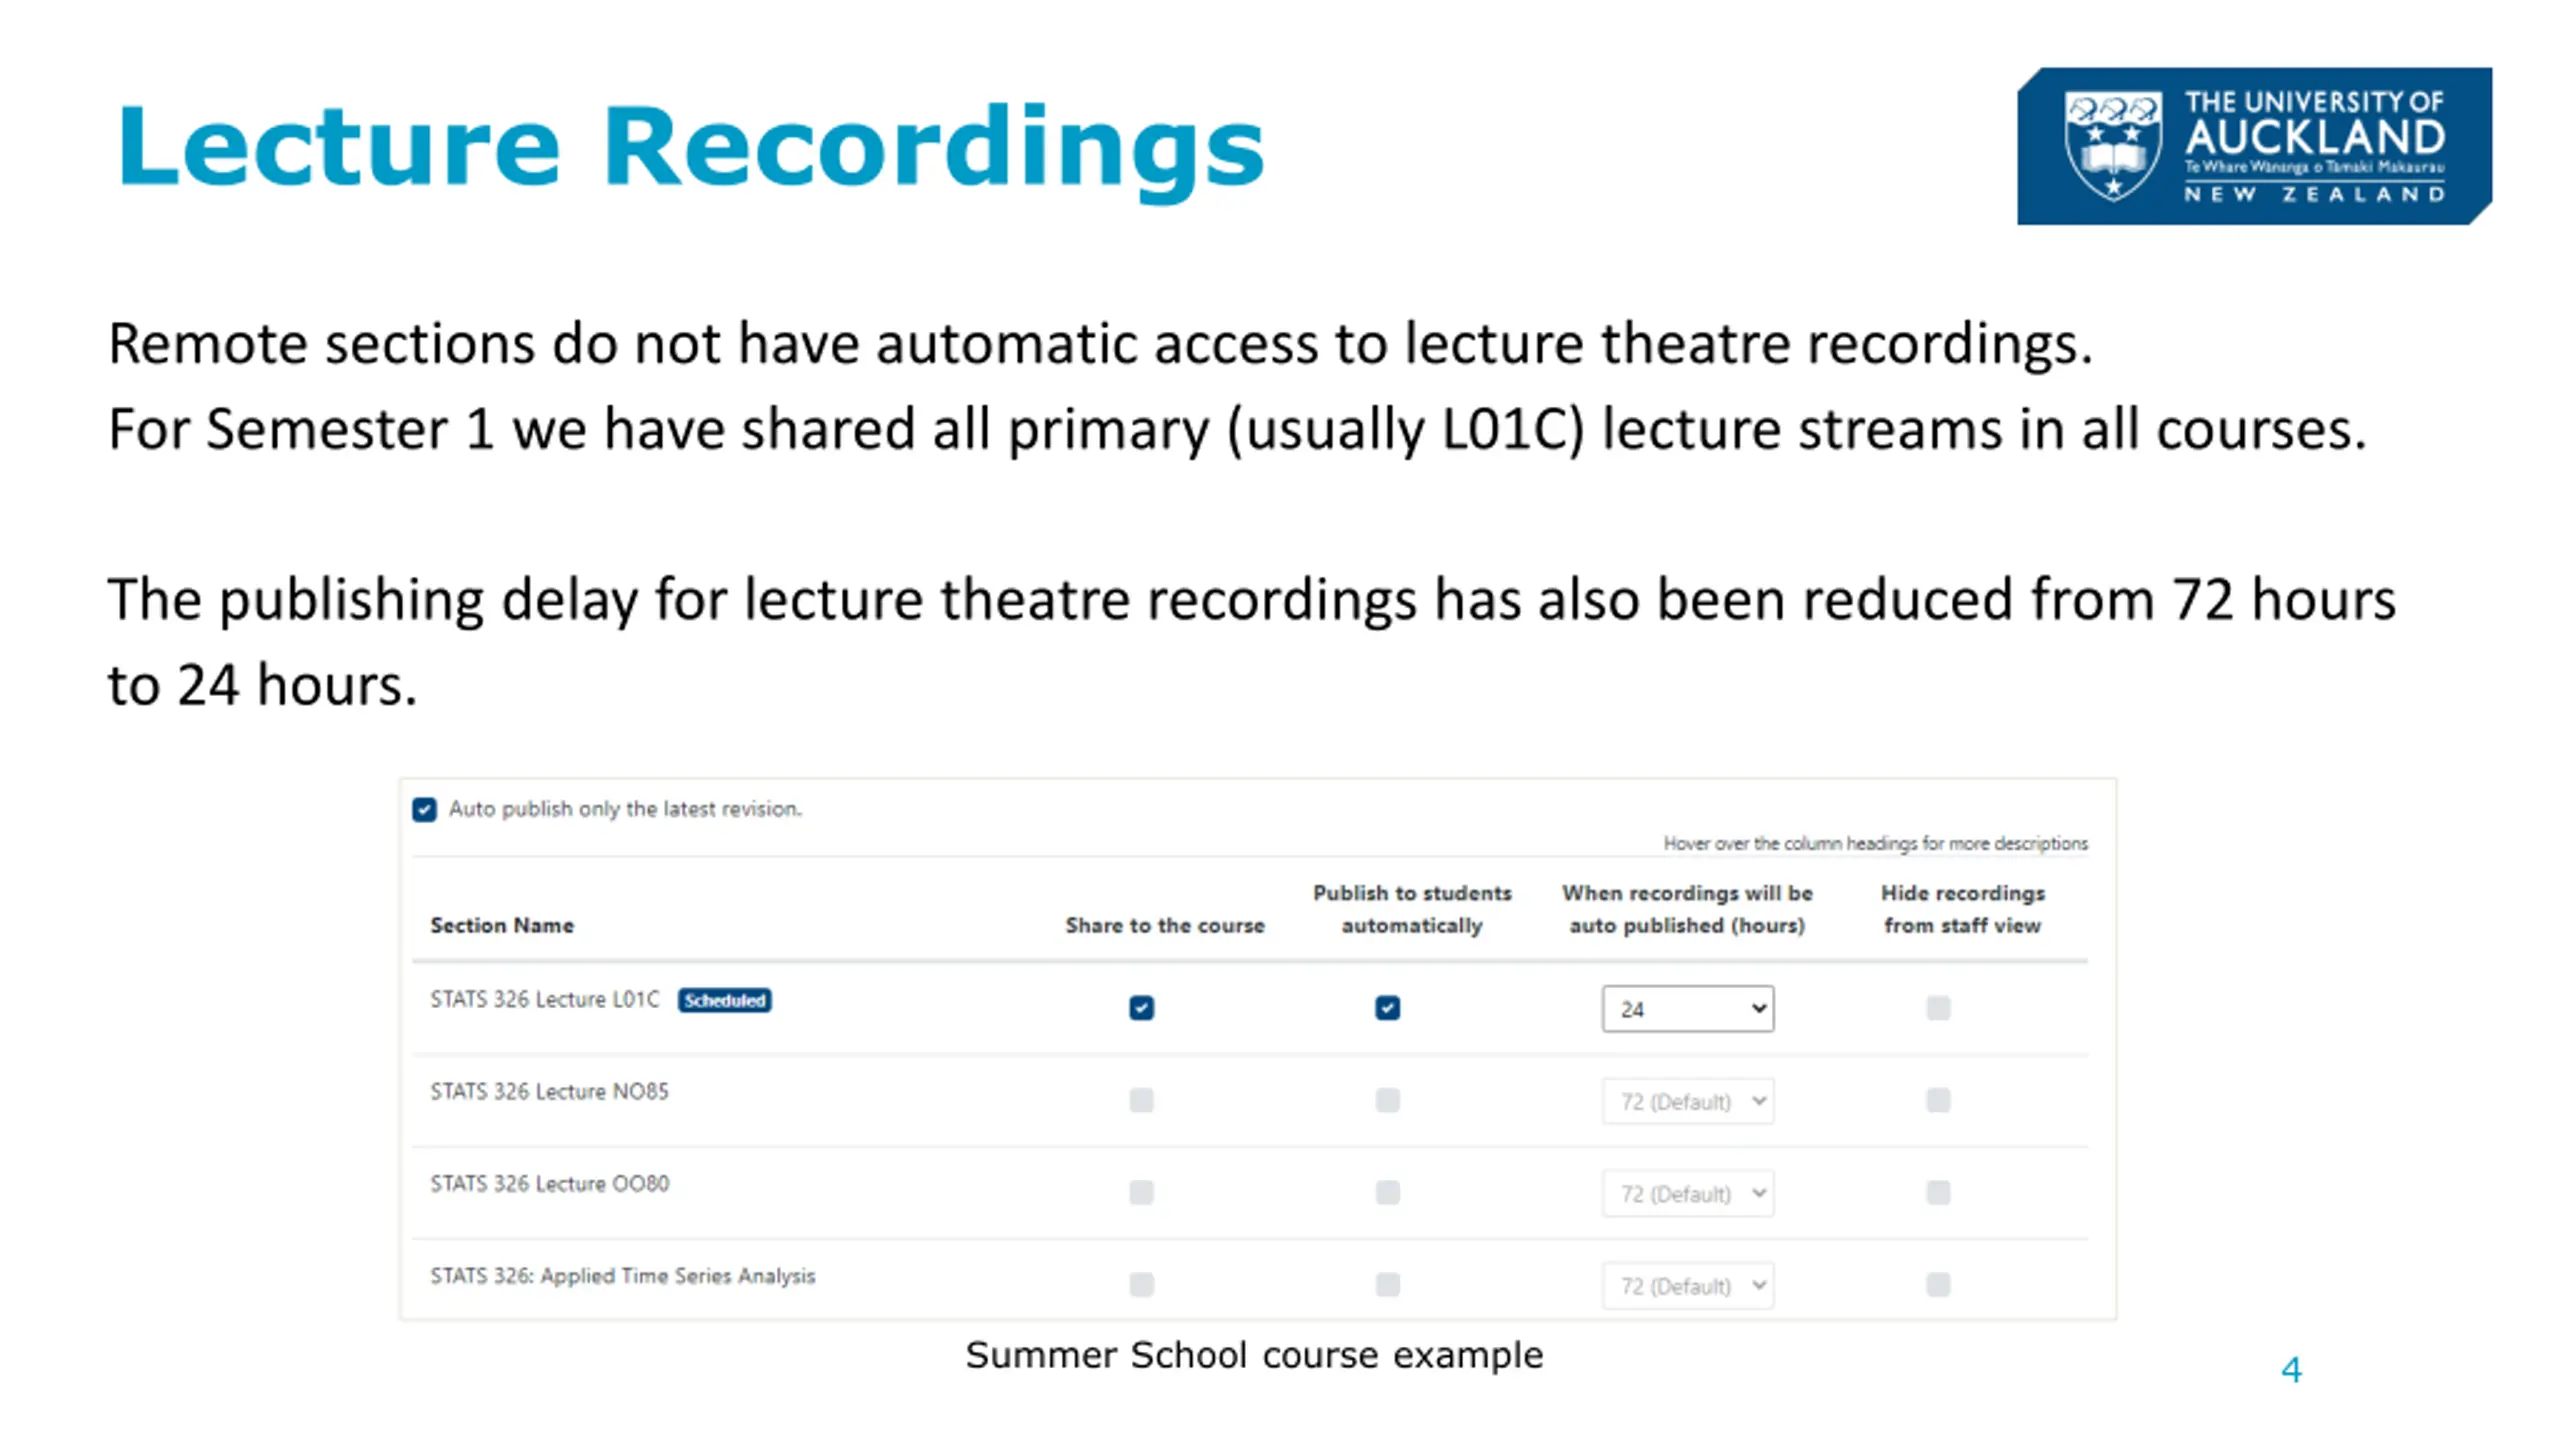Toggle Auto publish only latest revision checkbox
The width and height of the screenshot is (2560, 1440).
coord(424,809)
